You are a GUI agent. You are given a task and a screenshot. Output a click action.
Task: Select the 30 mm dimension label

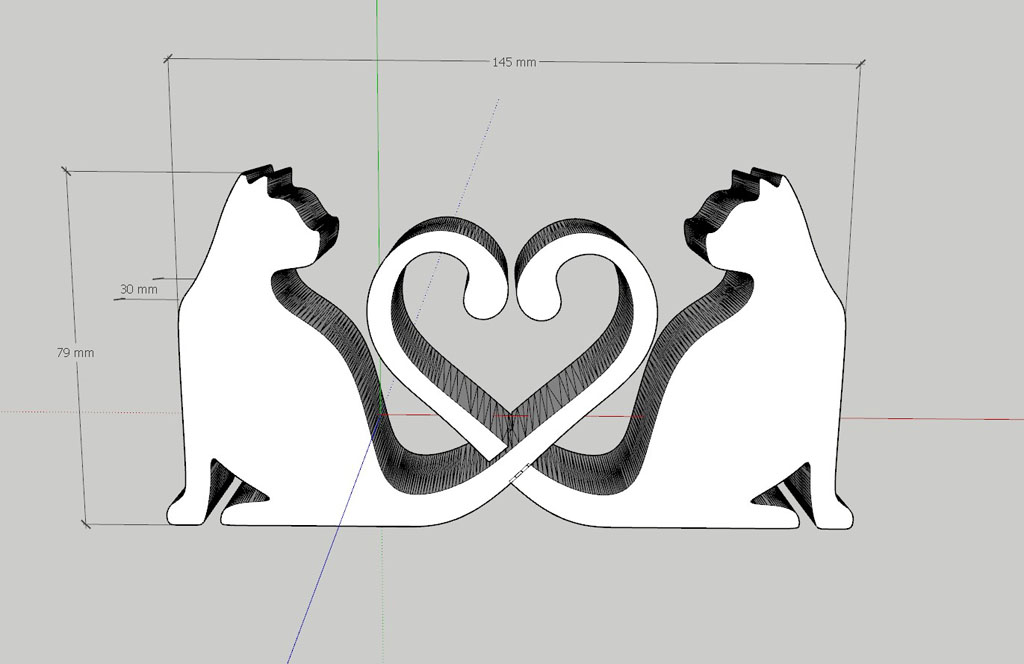(x=139, y=289)
